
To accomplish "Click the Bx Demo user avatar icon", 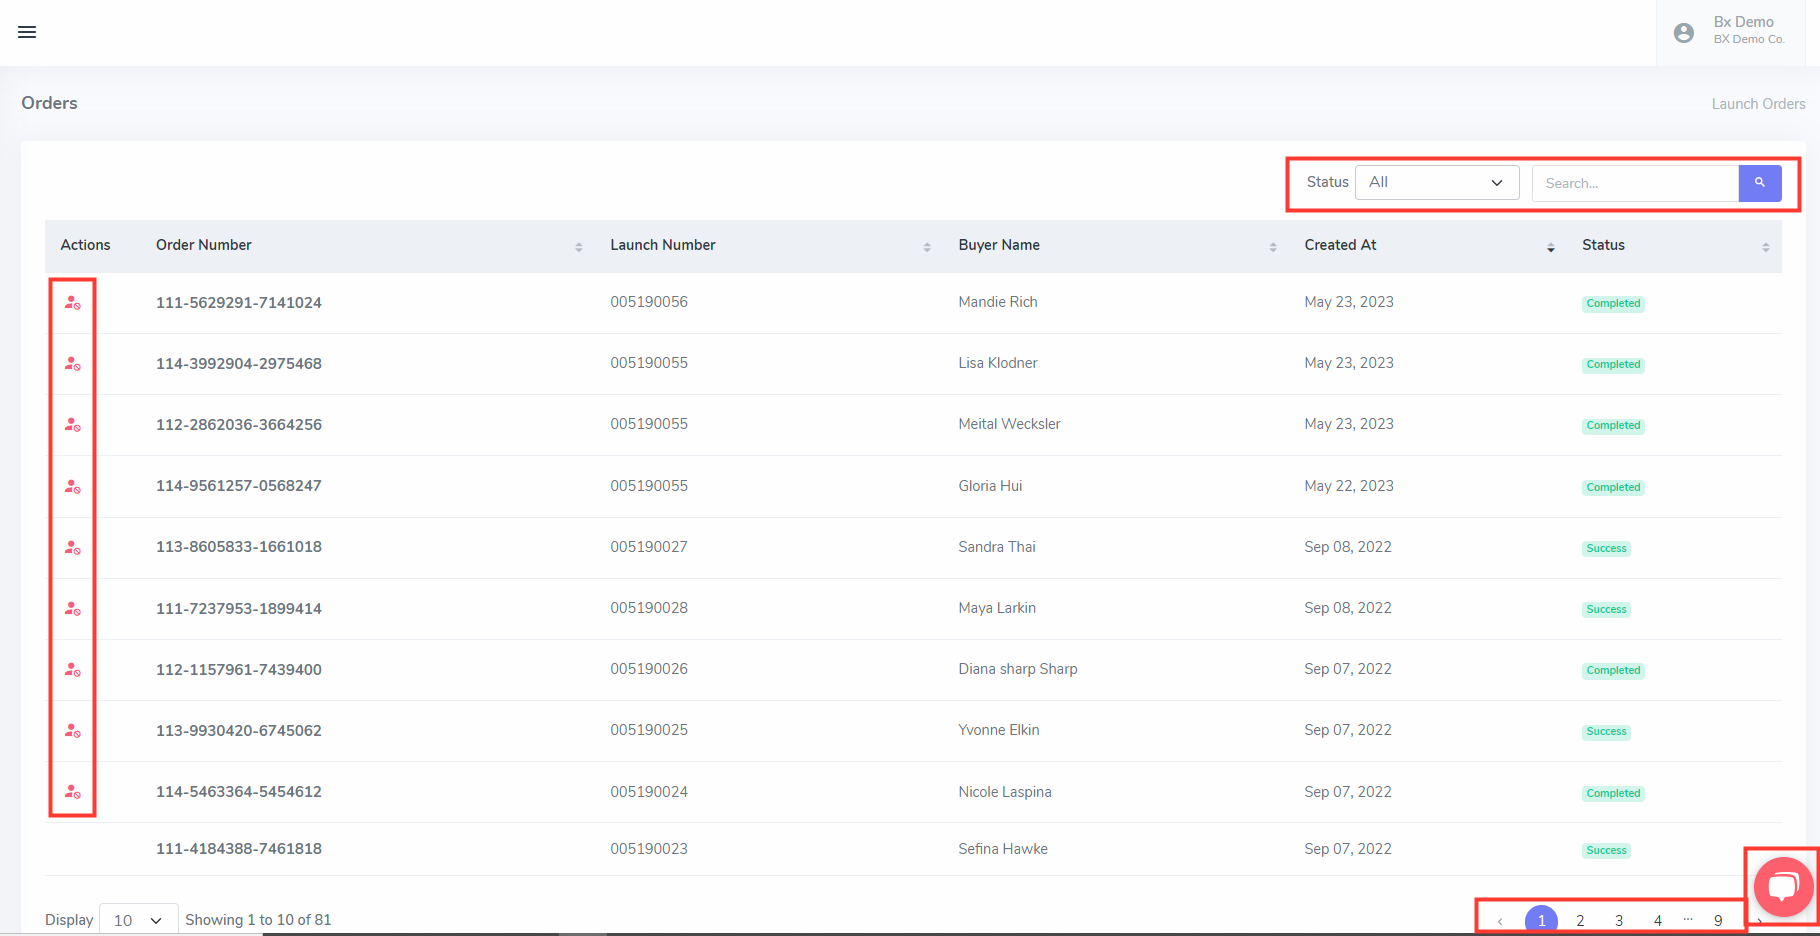I will click(1683, 33).
